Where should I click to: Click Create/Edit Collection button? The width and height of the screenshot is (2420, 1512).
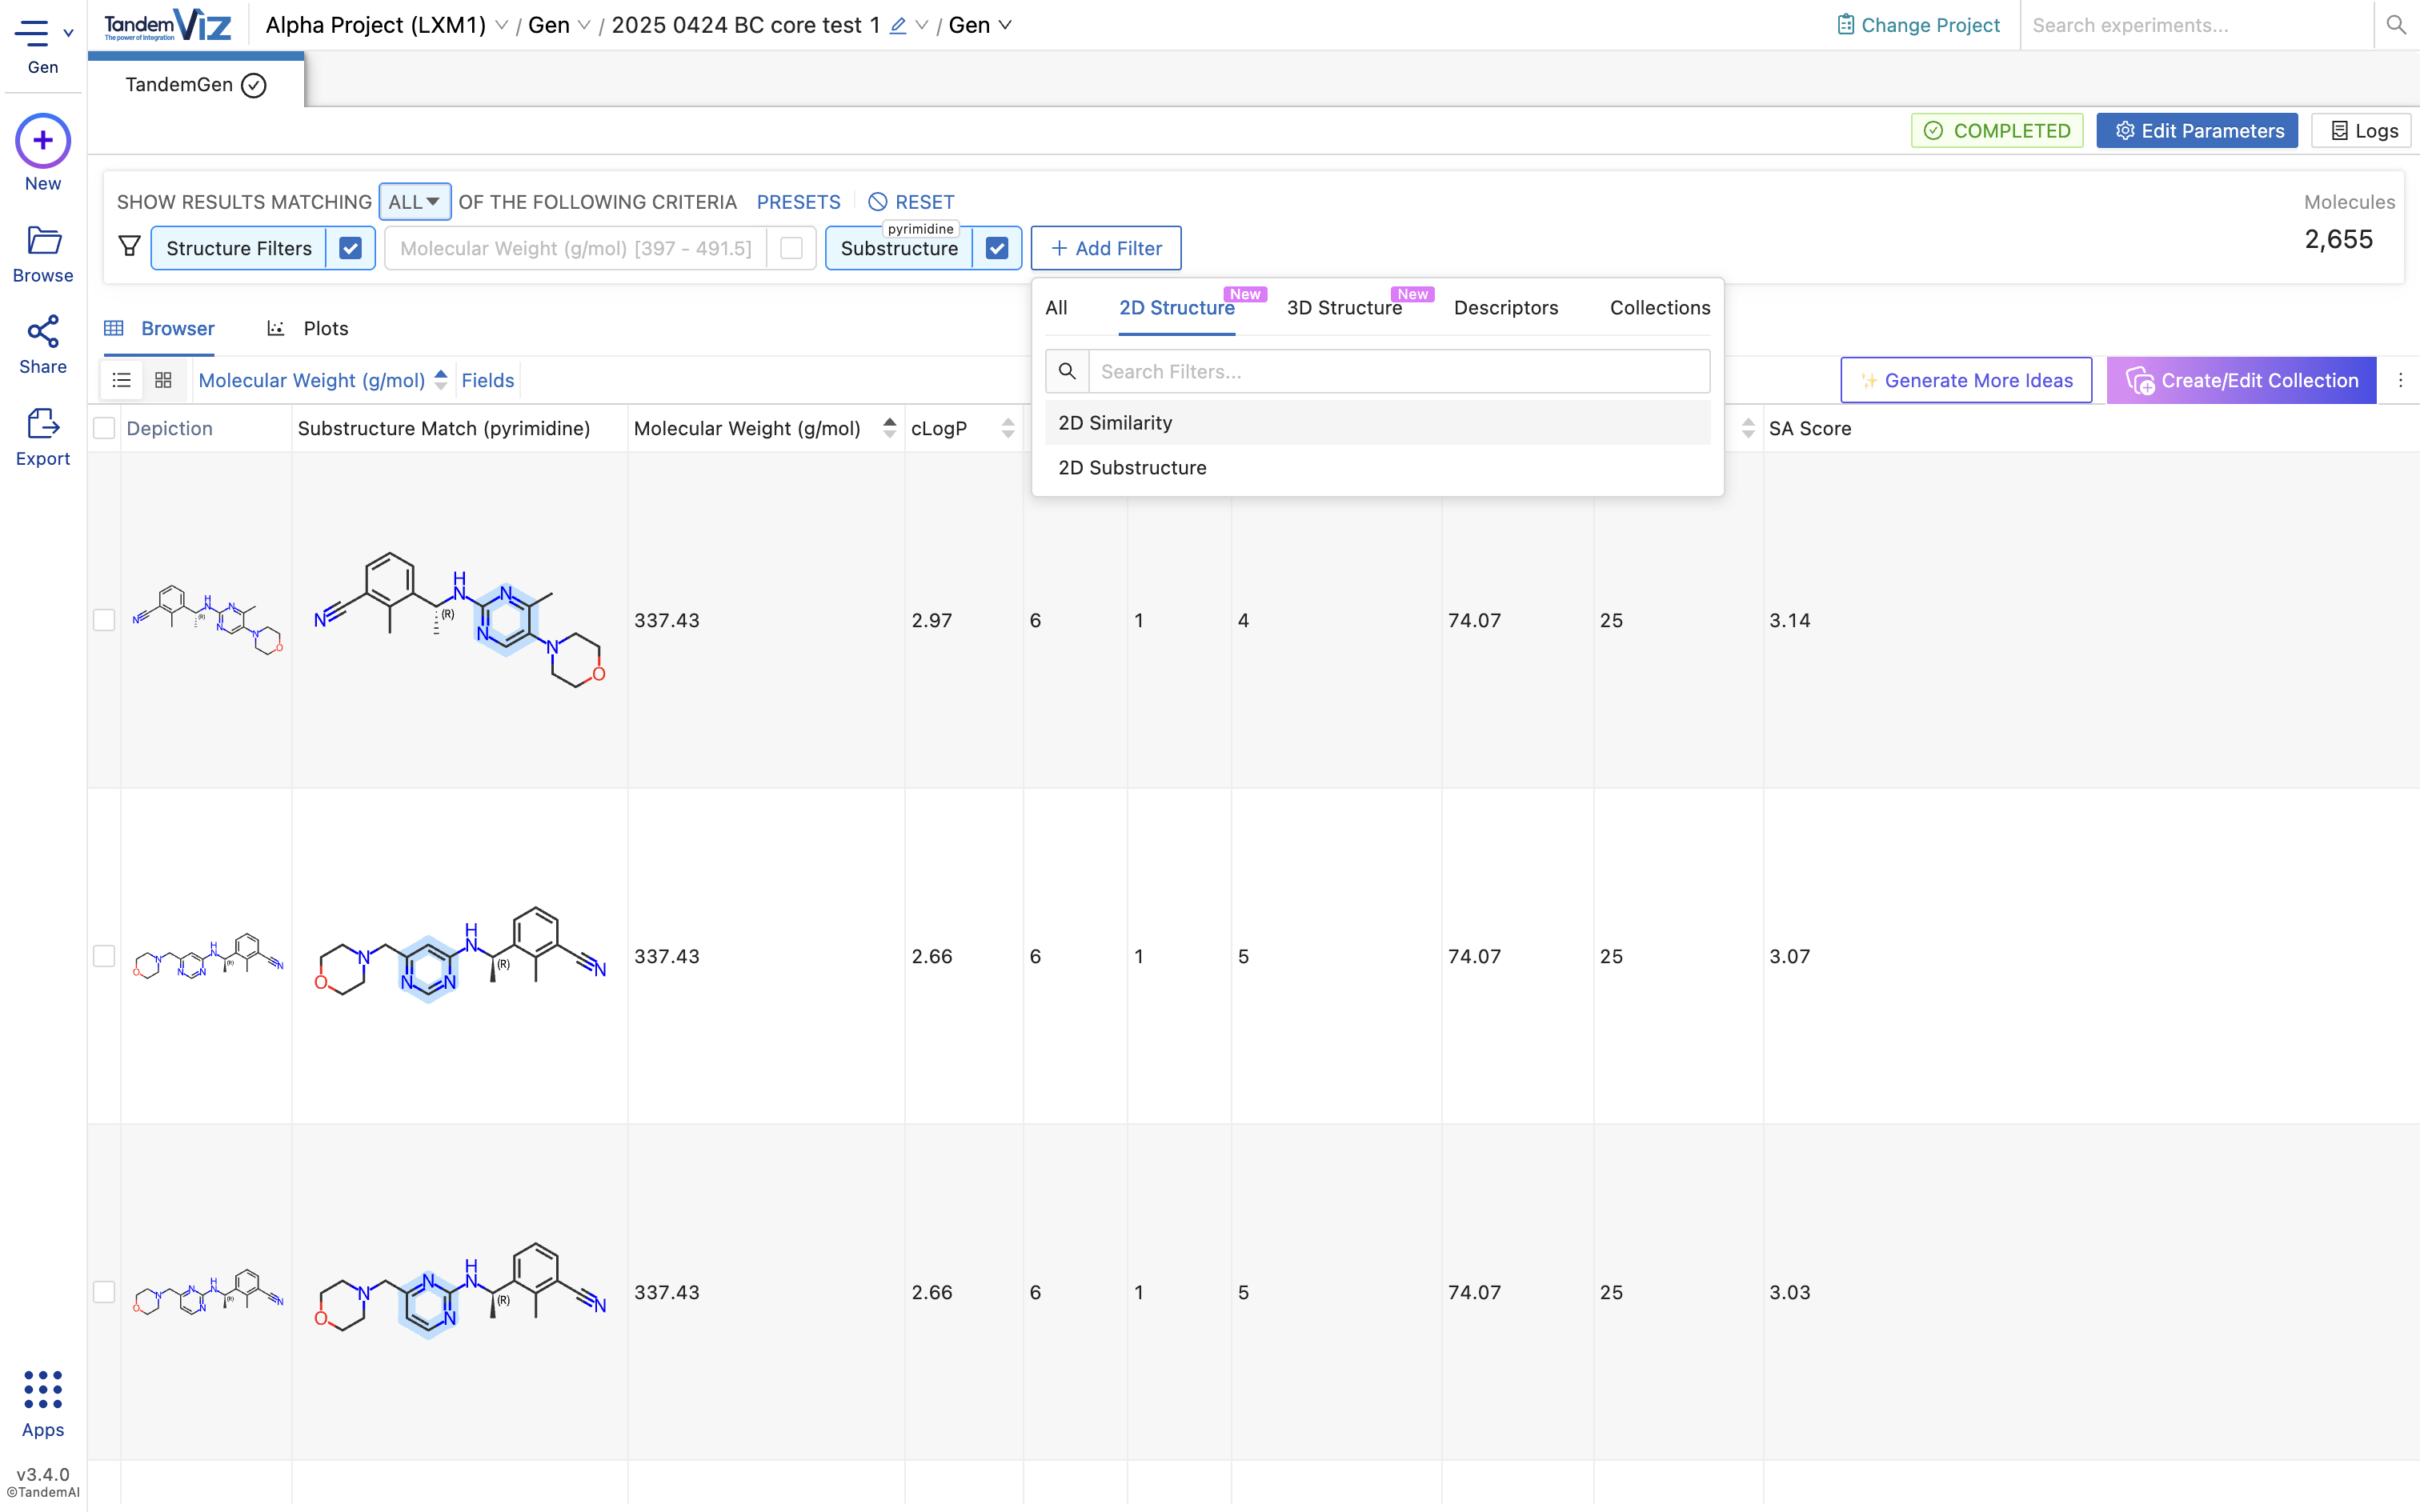(x=2241, y=380)
